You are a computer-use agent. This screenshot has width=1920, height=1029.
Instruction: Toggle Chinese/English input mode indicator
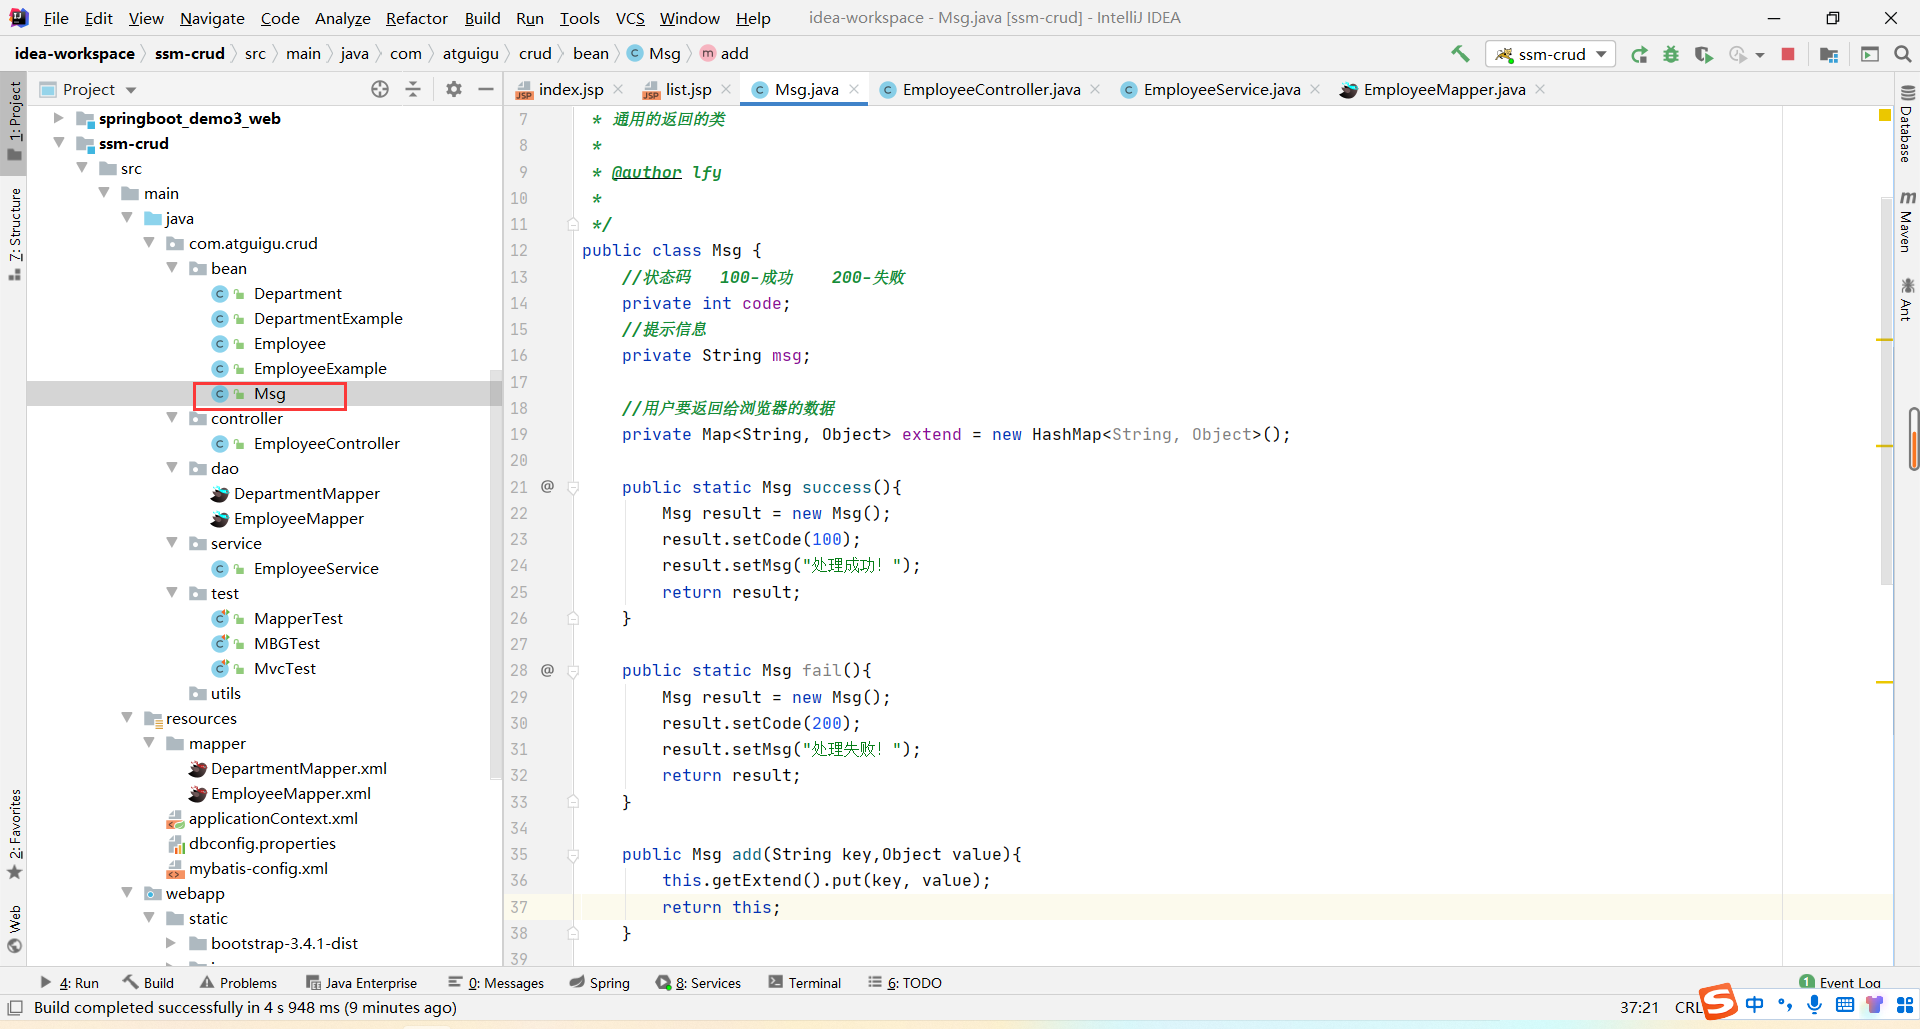[1755, 1004]
